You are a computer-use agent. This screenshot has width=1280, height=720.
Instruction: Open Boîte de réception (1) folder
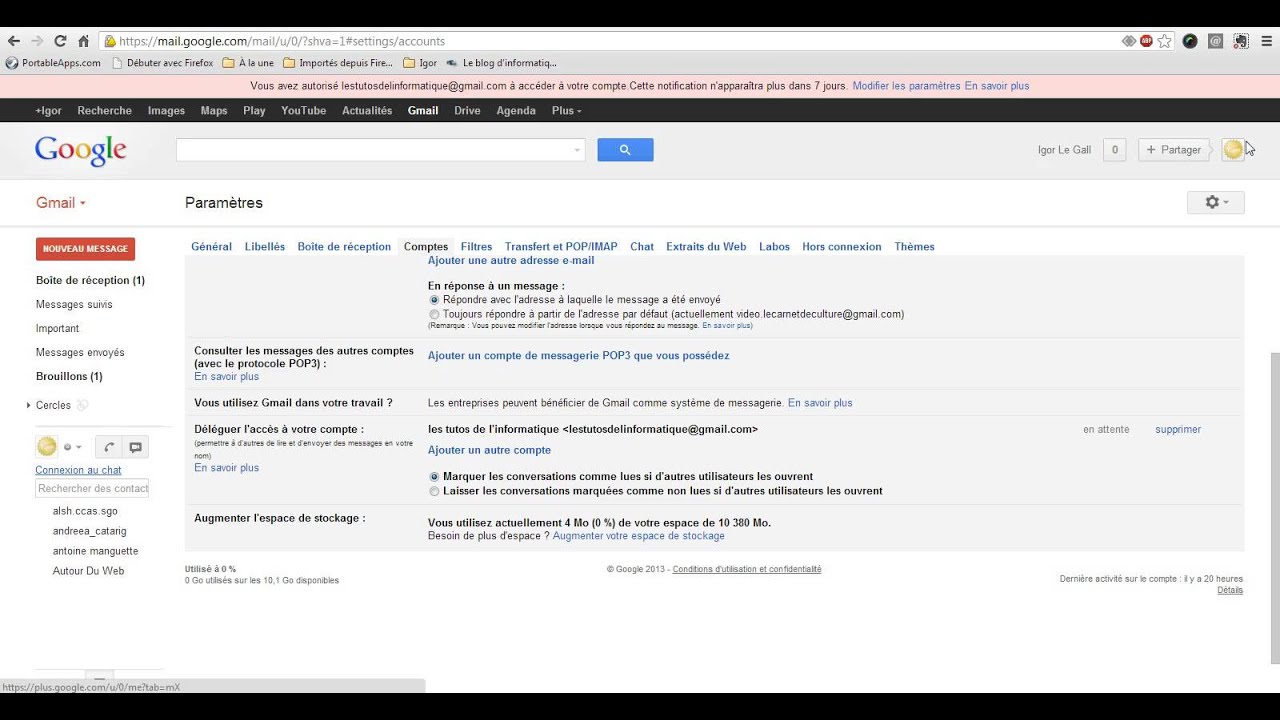(x=90, y=280)
